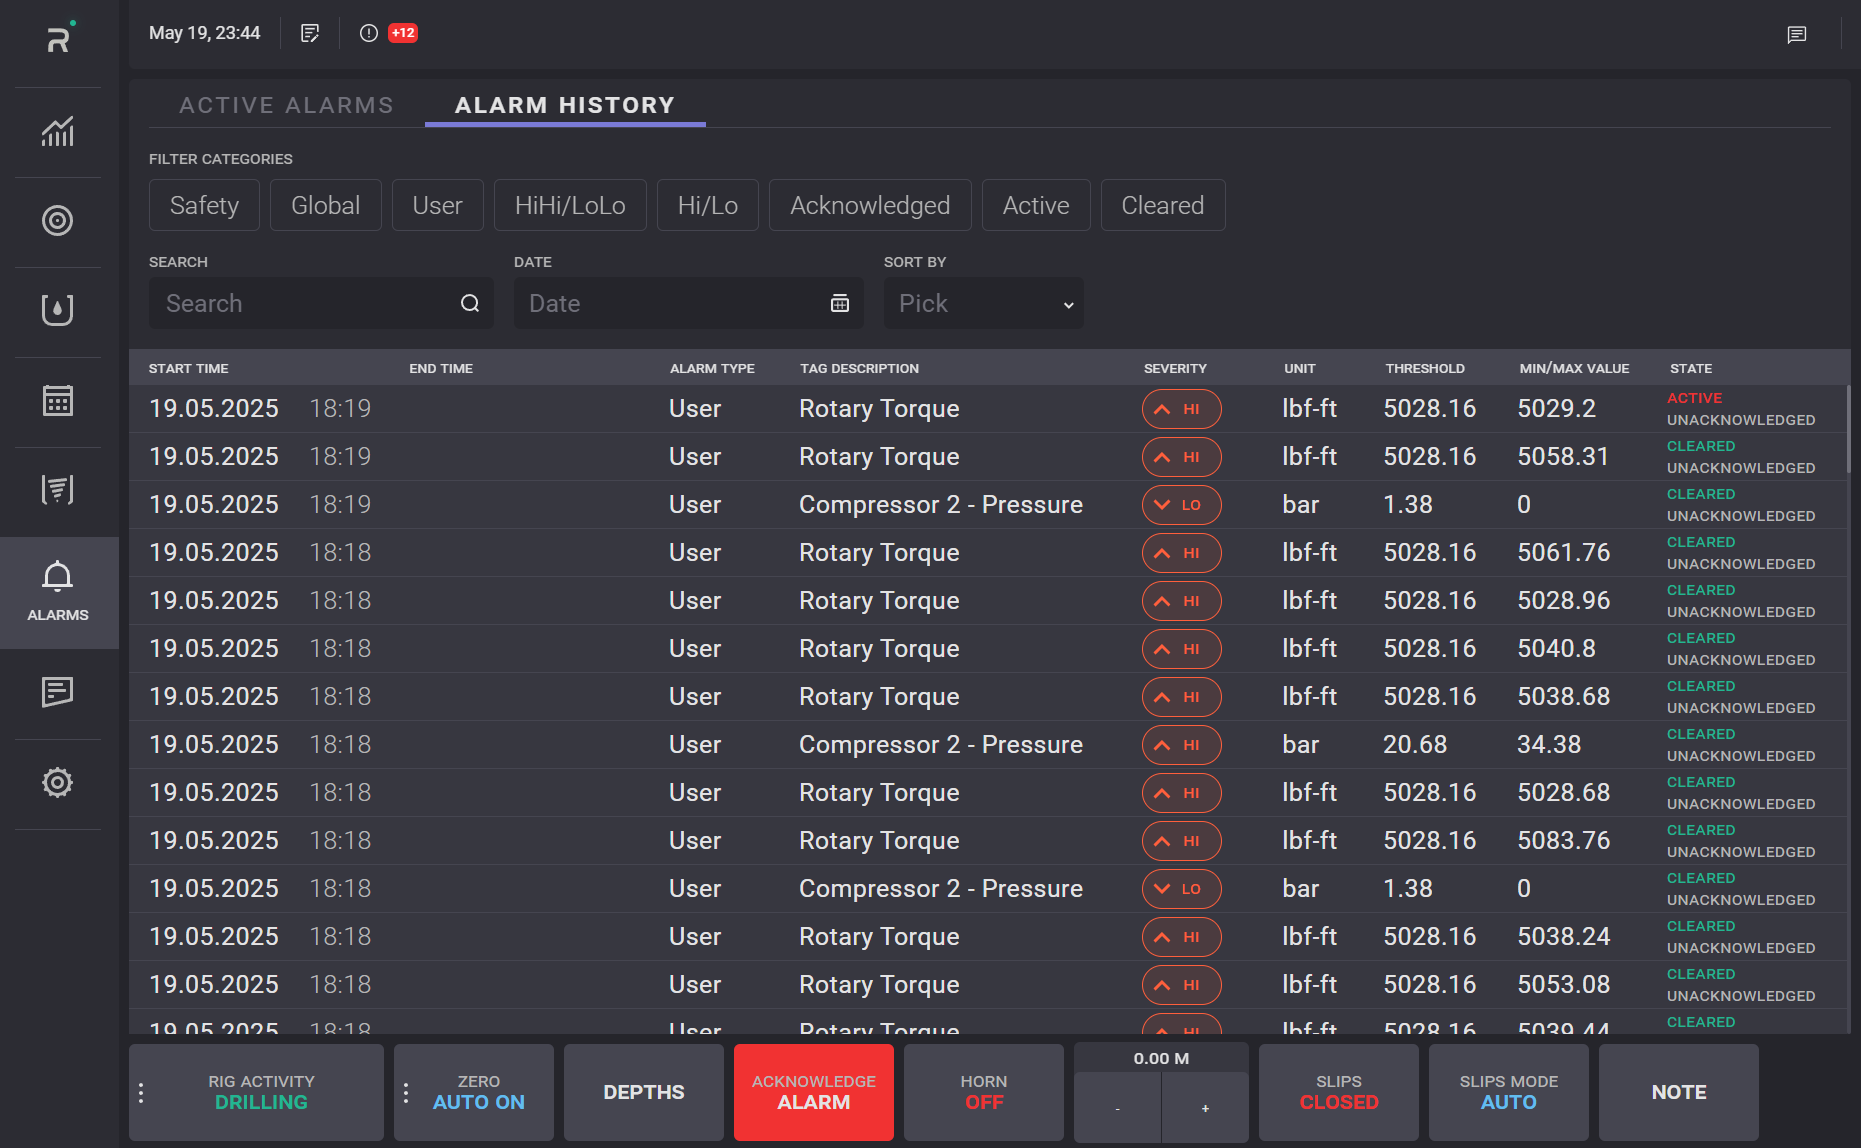Open the calendar grid sidebar icon

coord(58,401)
